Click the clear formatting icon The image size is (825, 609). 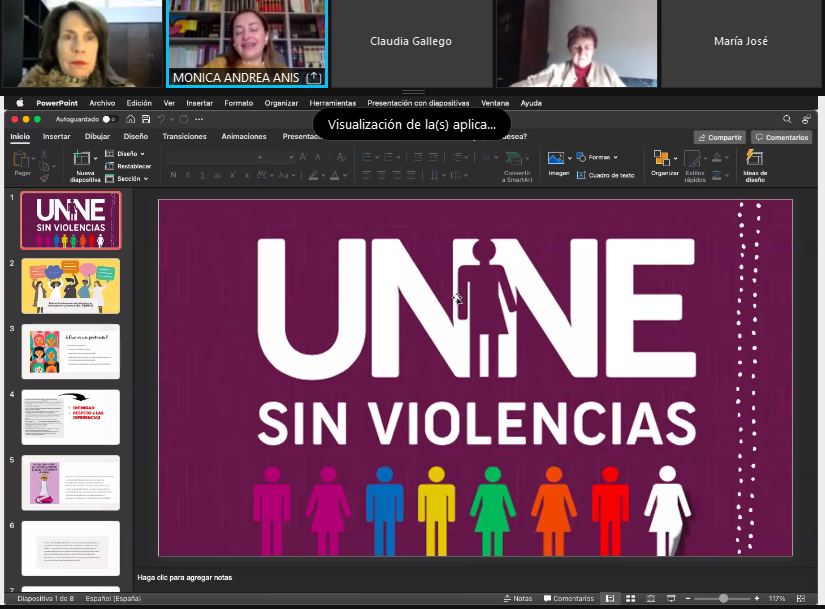tap(341, 157)
